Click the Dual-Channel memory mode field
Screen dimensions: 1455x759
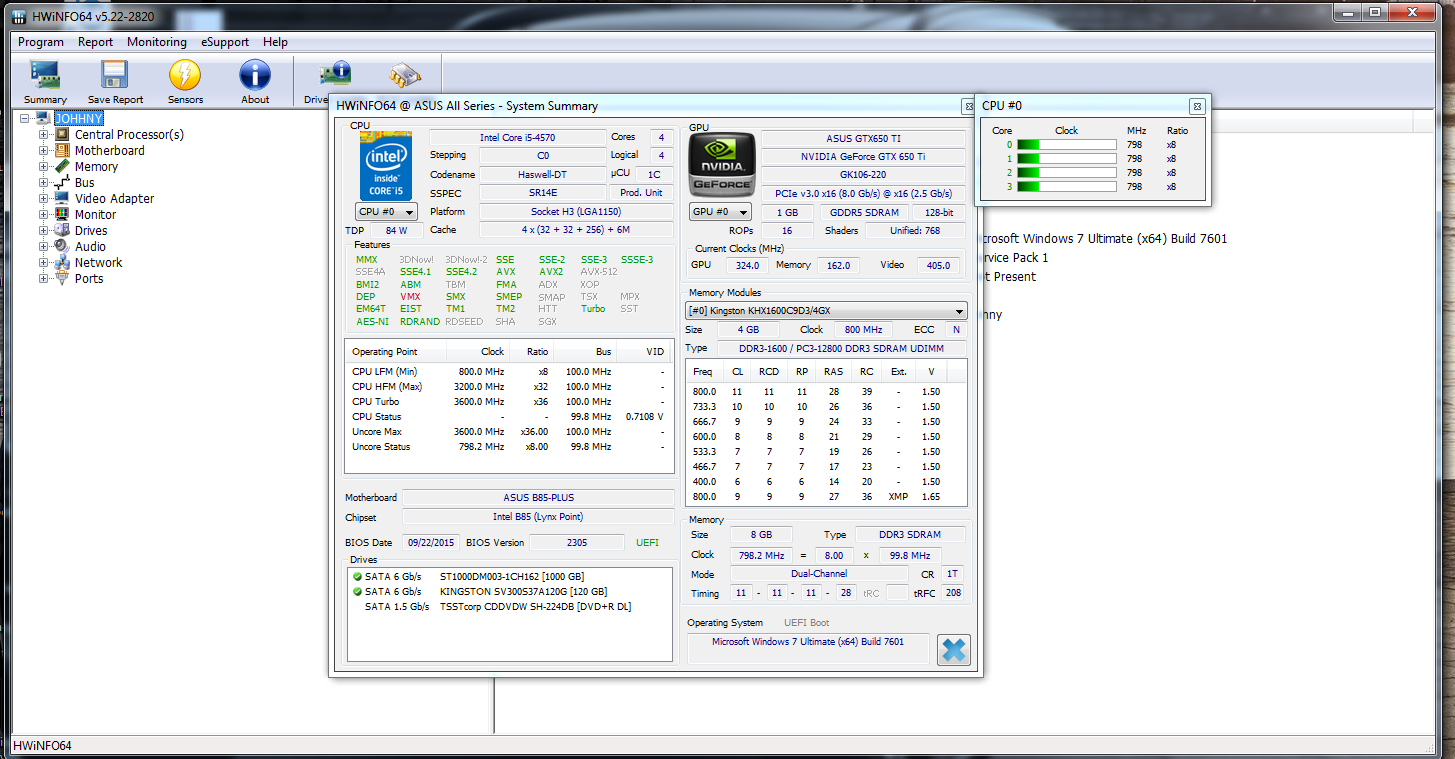[x=818, y=574]
